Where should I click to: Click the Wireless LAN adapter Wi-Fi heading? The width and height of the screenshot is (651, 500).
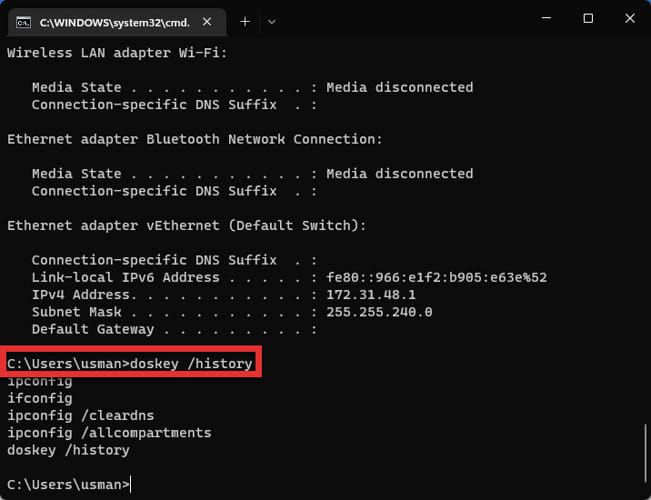click(x=117, y=53)
